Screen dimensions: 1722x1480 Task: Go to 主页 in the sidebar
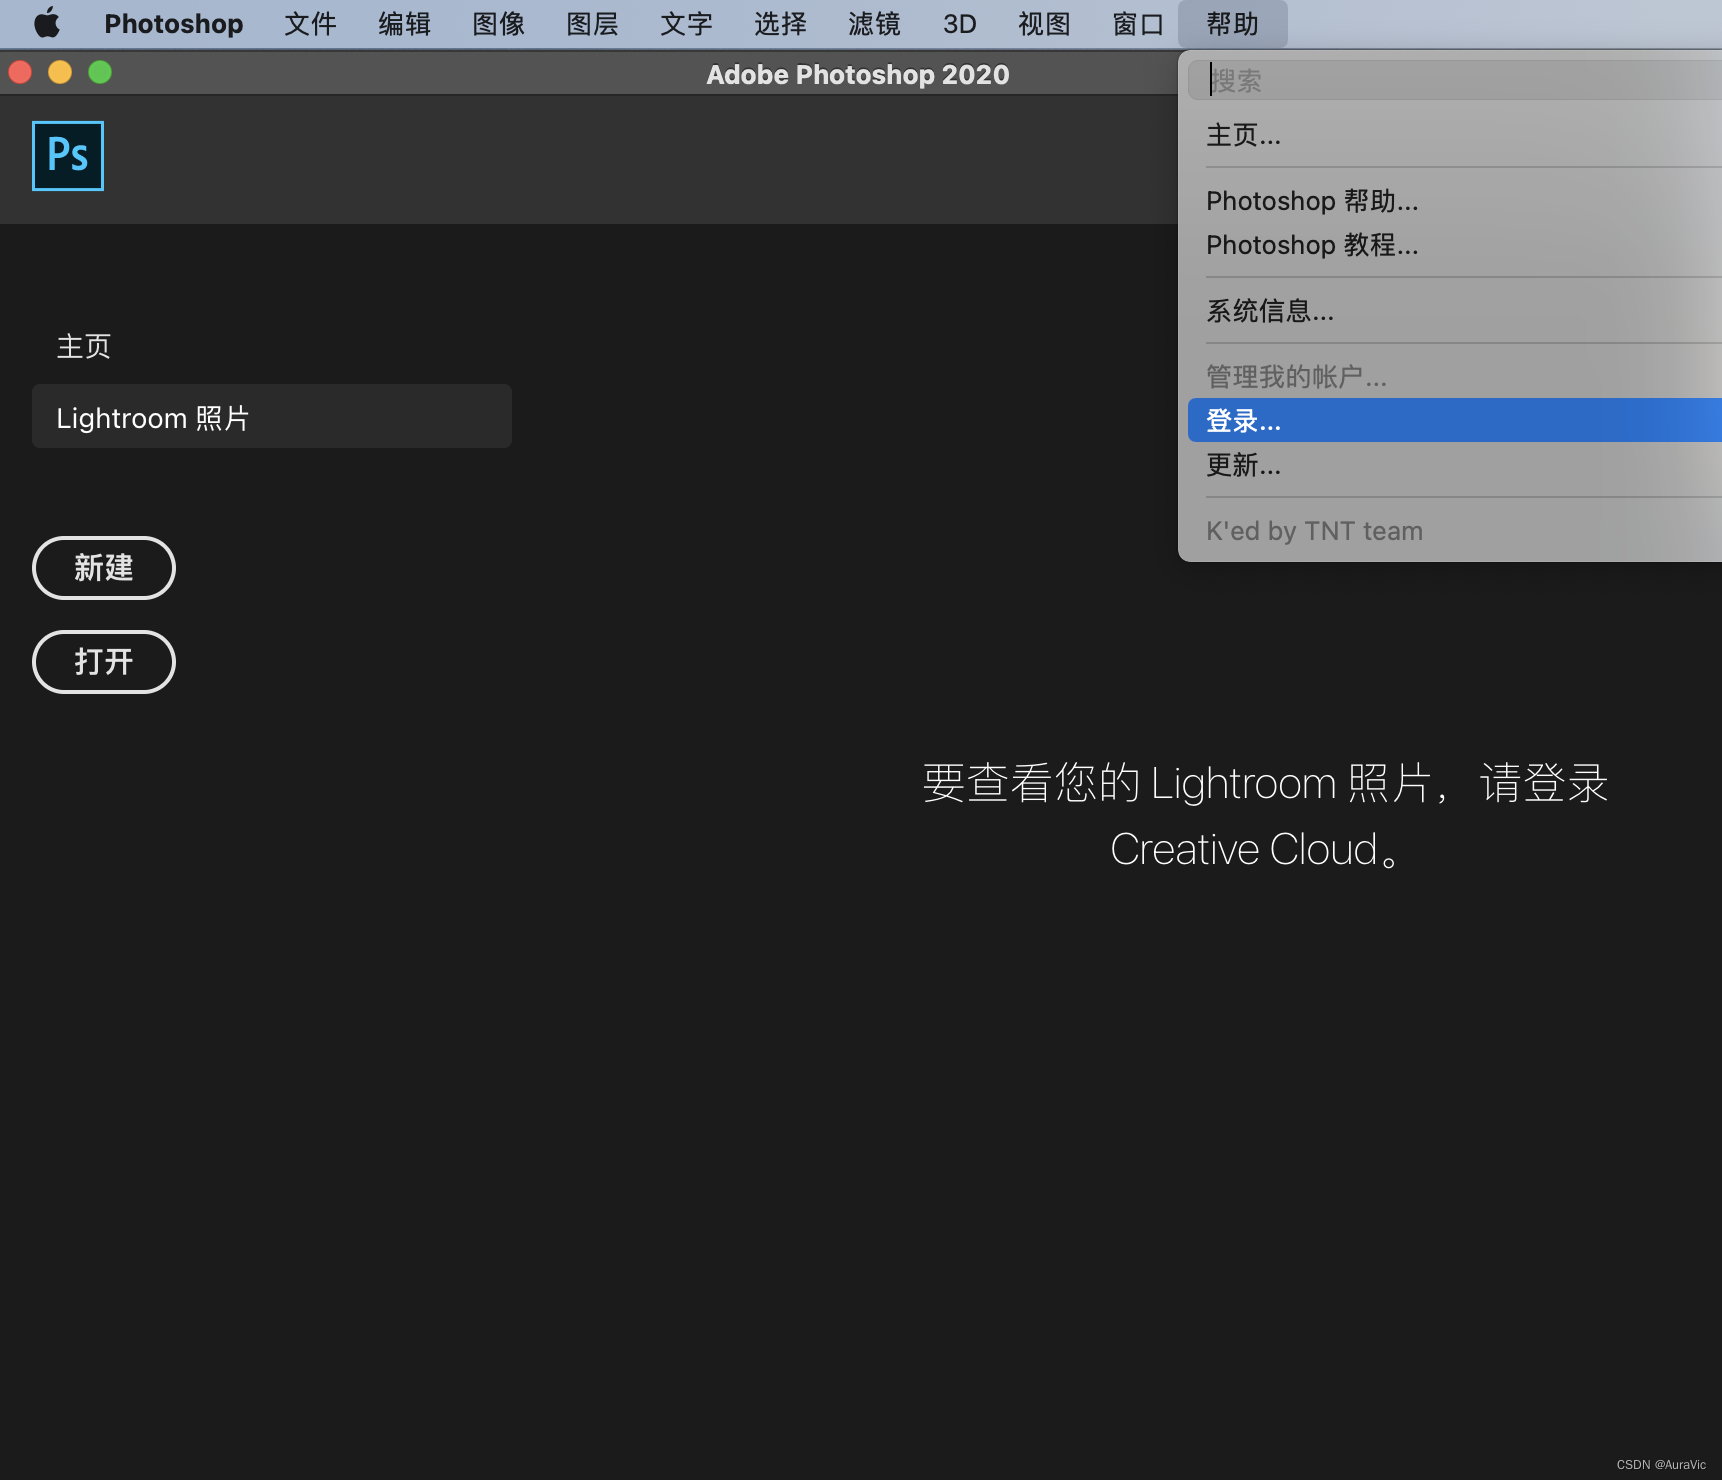tap(84, 346)
